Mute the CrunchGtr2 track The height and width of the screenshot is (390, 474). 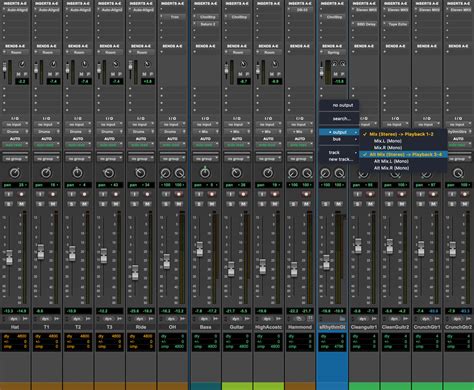465,204
